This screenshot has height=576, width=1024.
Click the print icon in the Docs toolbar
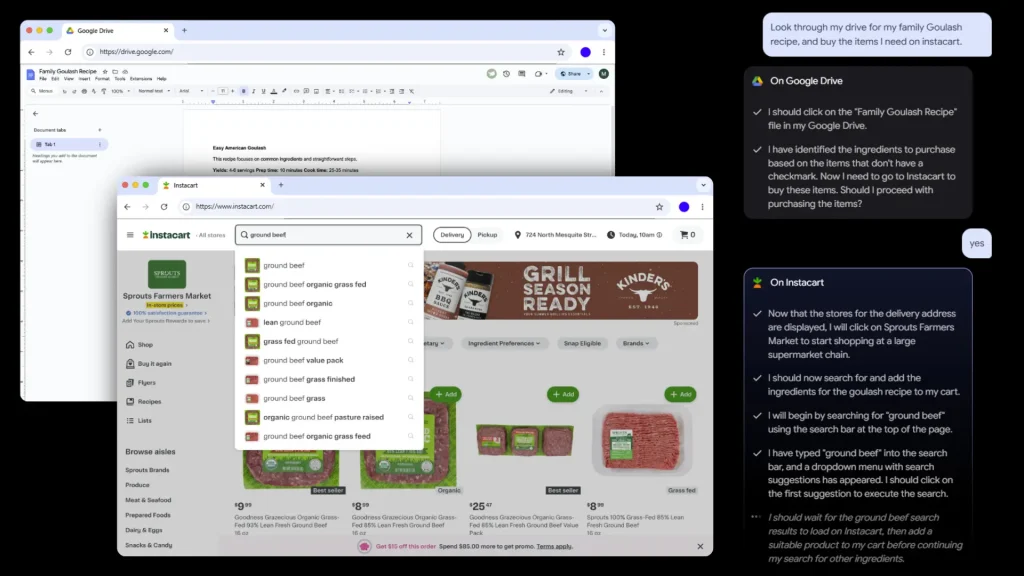(x=84, y=91)
